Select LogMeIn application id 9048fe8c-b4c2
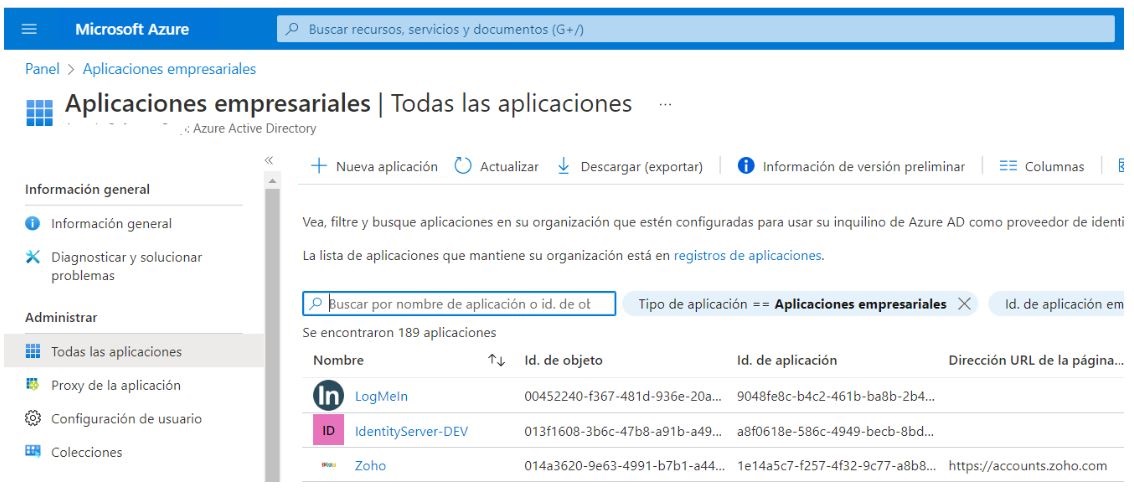 [x=836, y=396]
